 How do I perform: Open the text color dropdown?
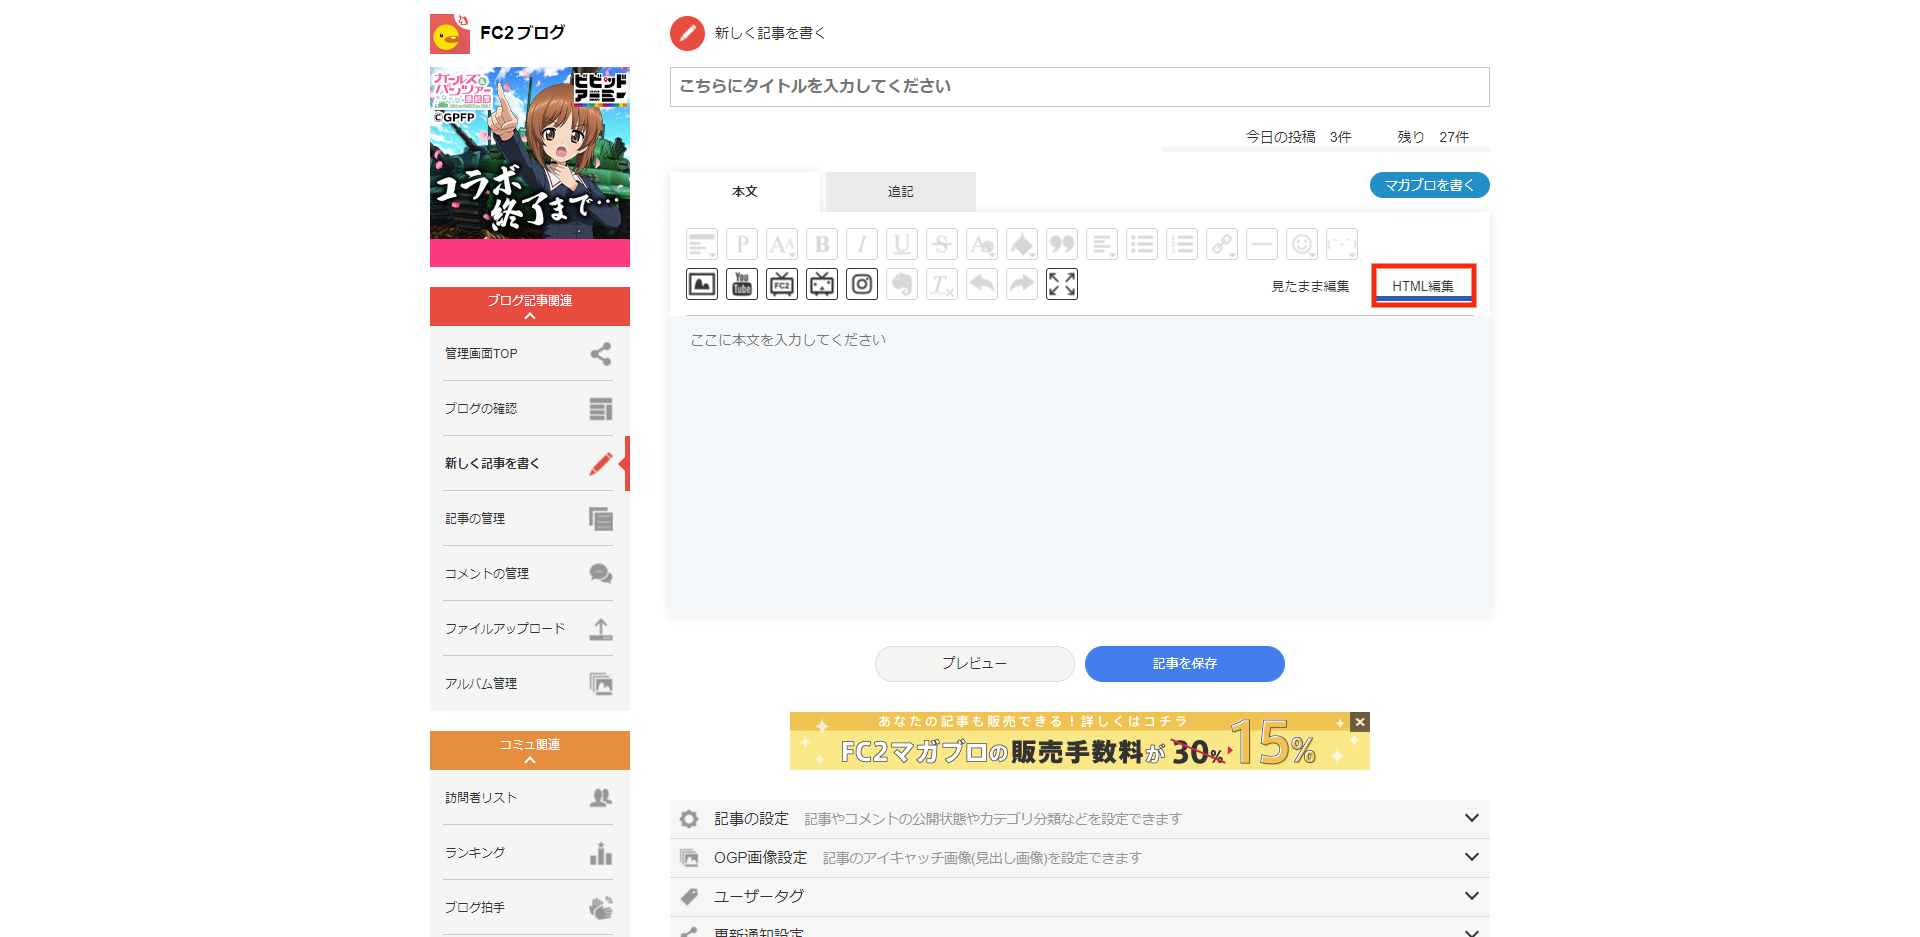(x=982, y=244)
